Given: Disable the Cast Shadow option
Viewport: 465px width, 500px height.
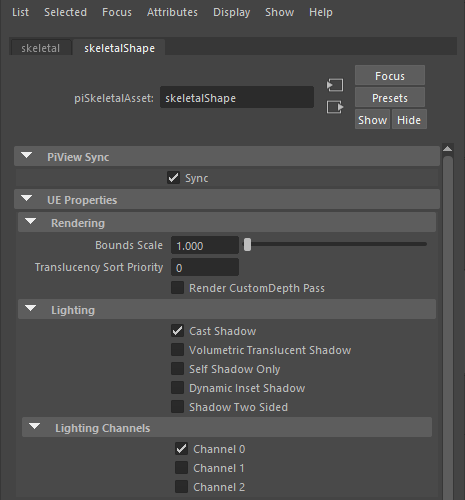Looking at the screenshot, I should tap(177, 331).
